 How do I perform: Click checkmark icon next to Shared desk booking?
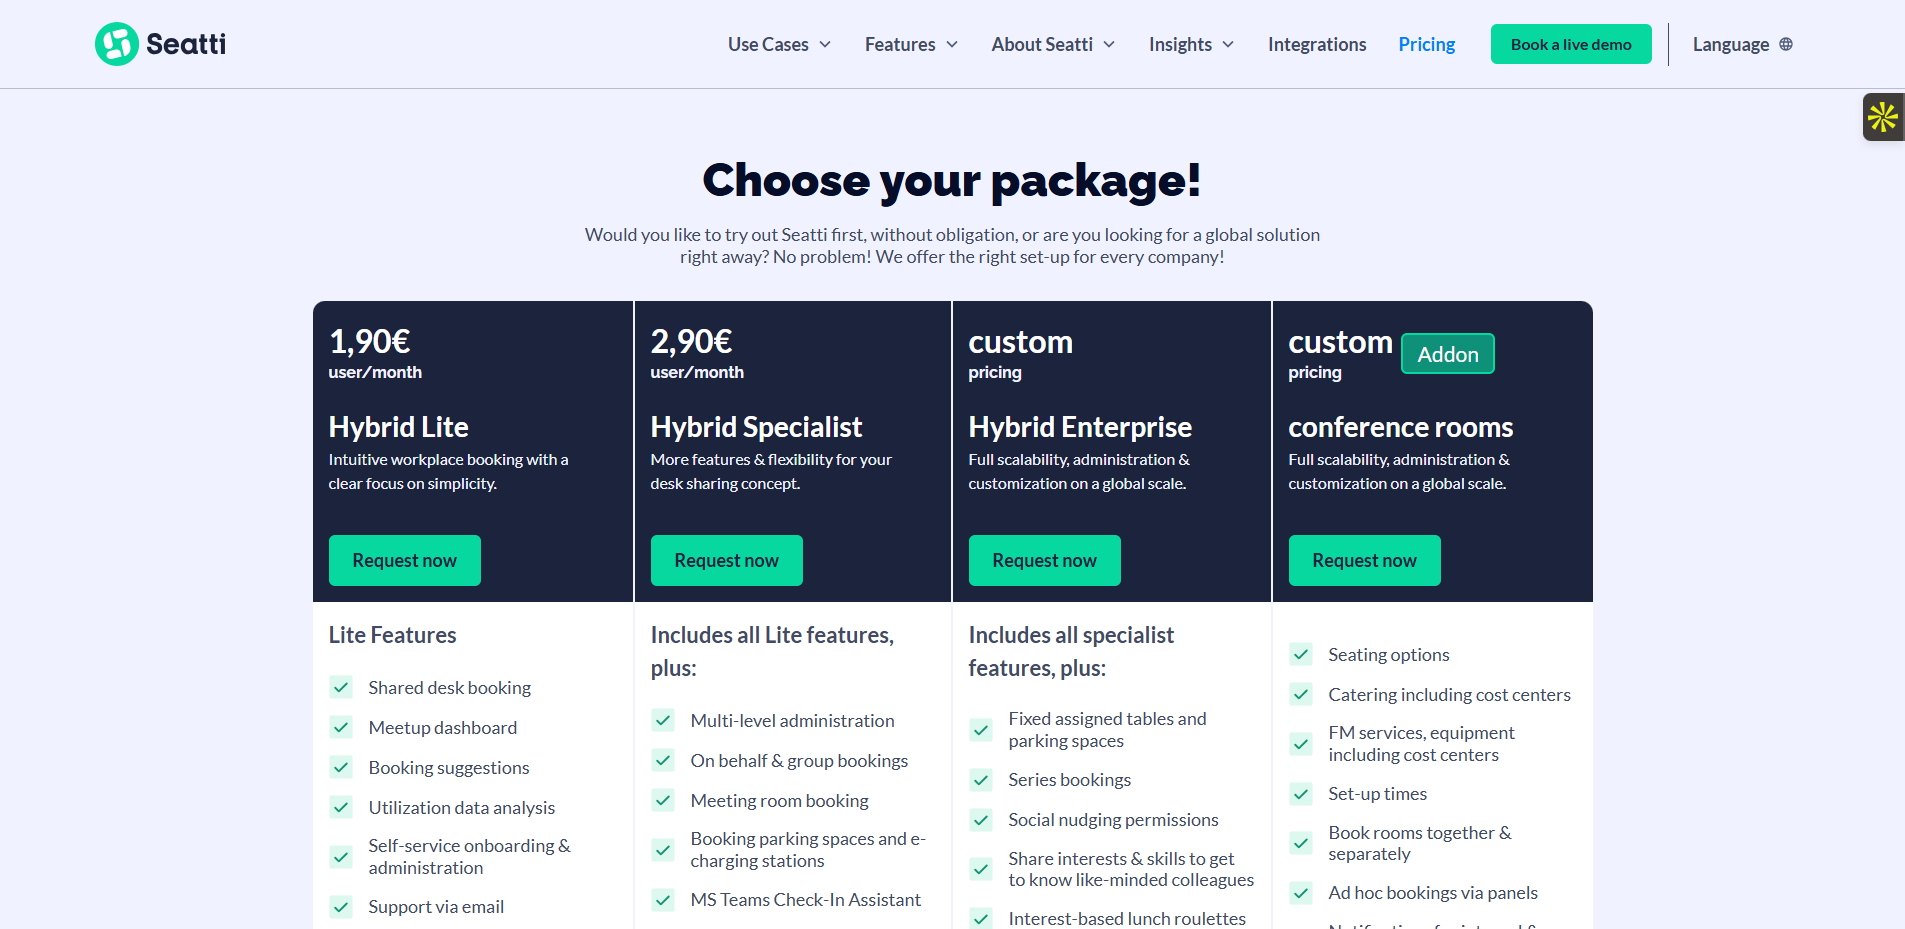[341, 688]
